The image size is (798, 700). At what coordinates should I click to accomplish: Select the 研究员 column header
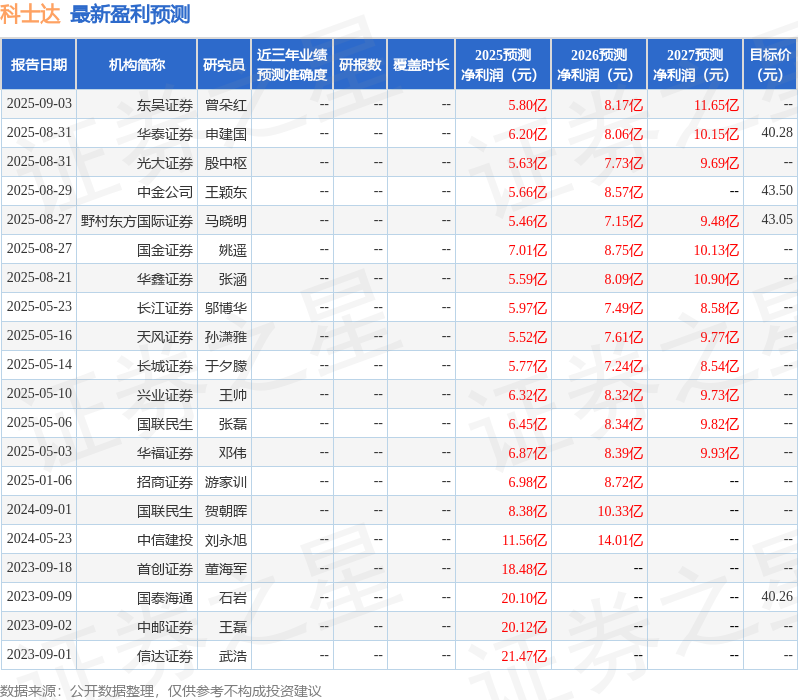click(224, 65)
